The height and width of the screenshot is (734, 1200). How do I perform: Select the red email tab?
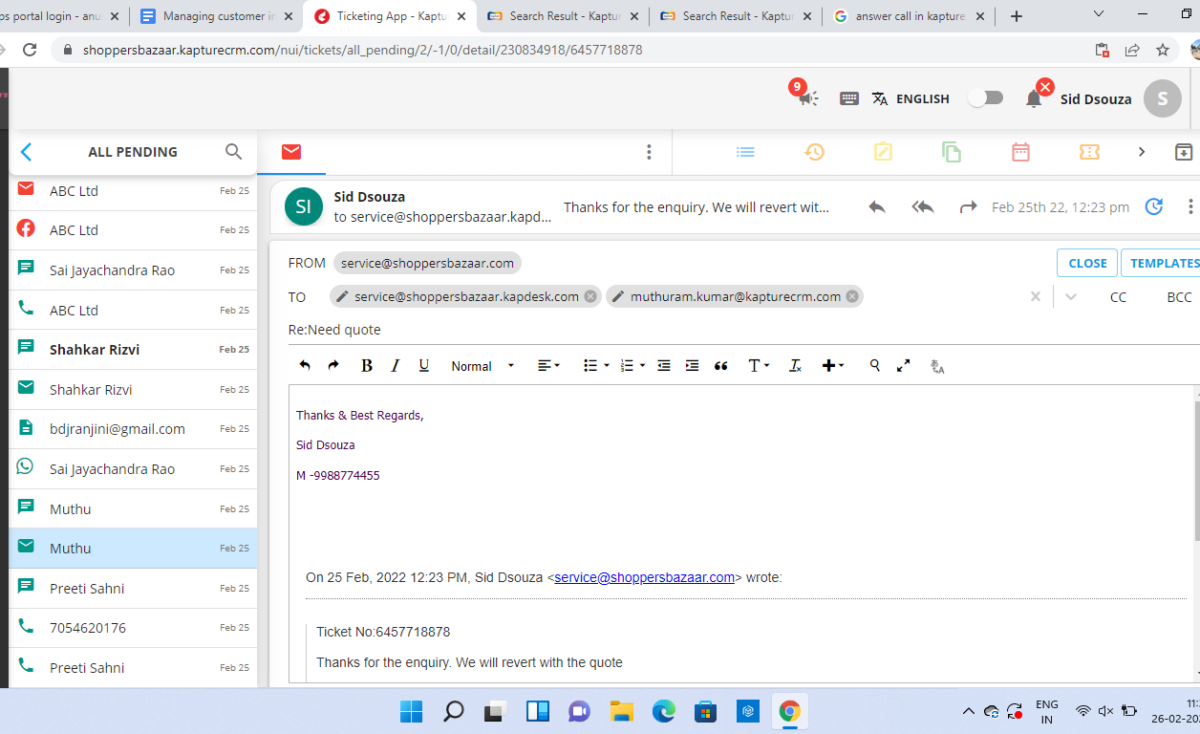pyautogui.click(x=291, y=152)
